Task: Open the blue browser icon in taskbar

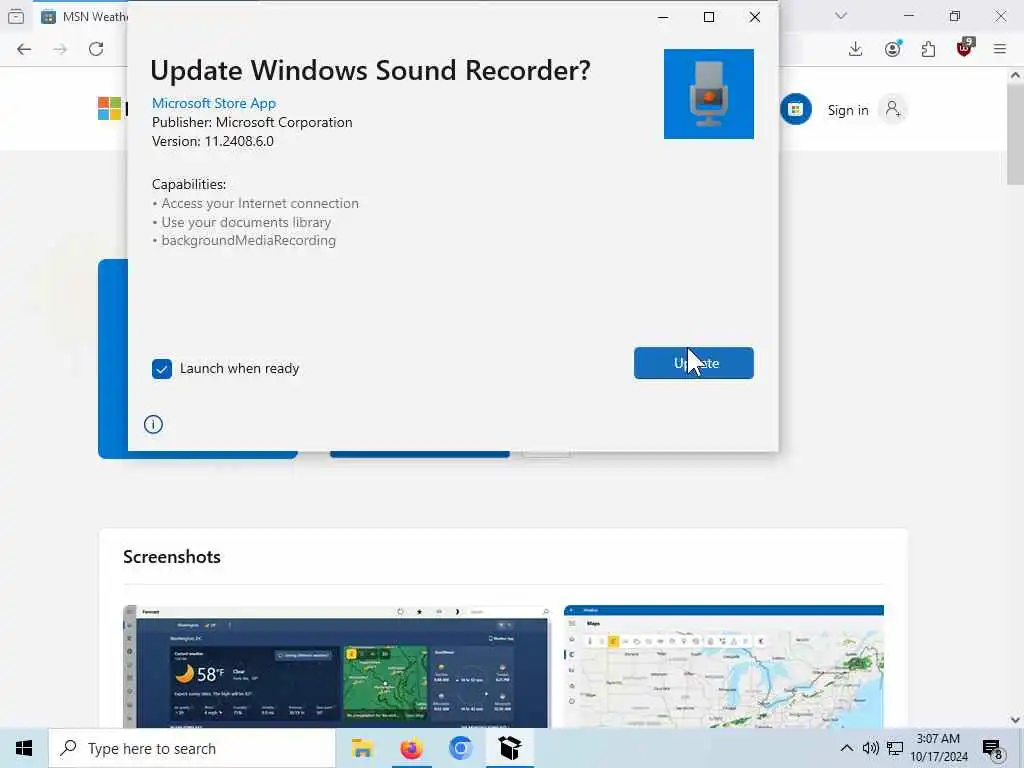Action: [x=460, y=748]
